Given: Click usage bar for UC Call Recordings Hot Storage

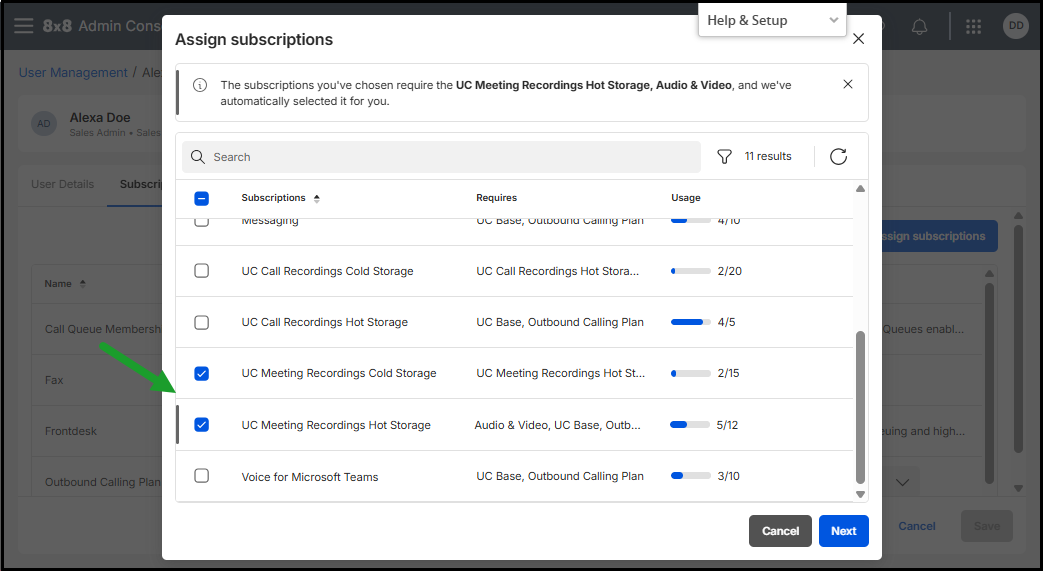Looking at the screenshot, I should coord(690,322).
